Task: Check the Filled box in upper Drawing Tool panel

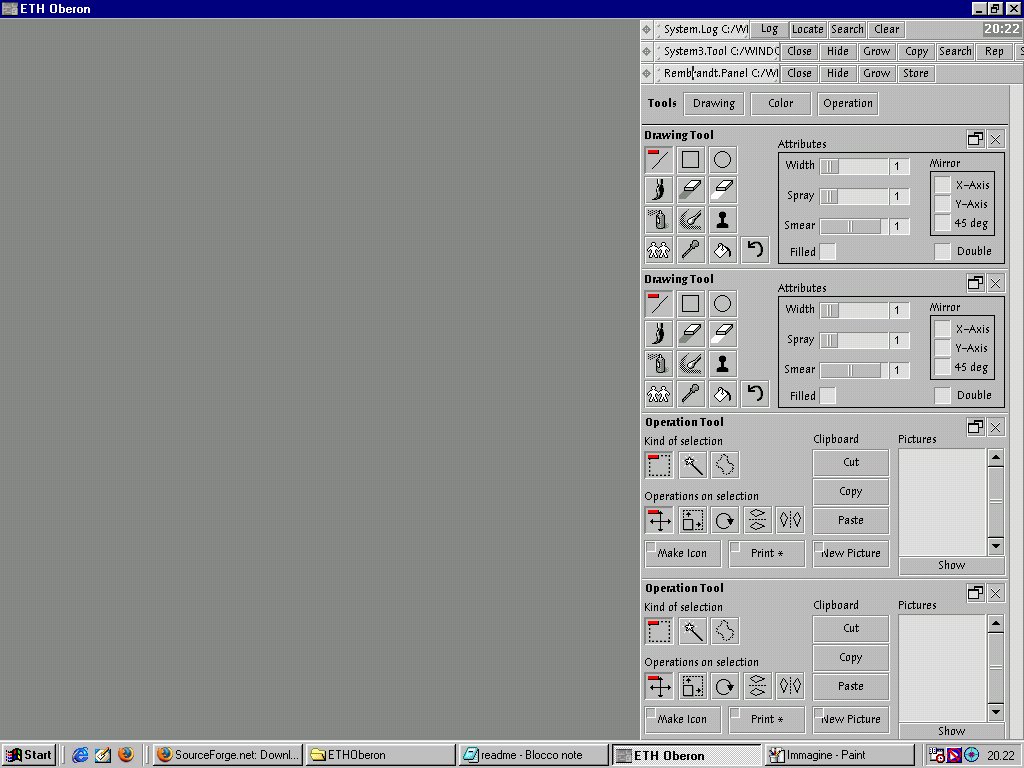Action: [x=828, y=252]
